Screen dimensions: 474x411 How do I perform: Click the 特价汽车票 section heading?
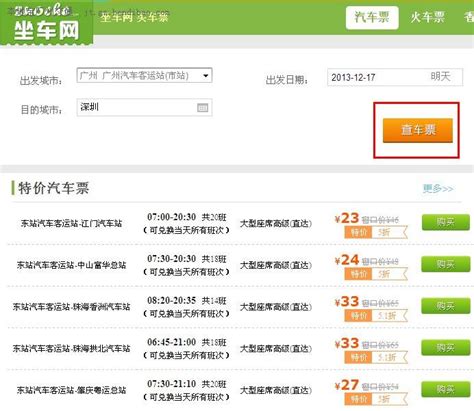[53, 188]
